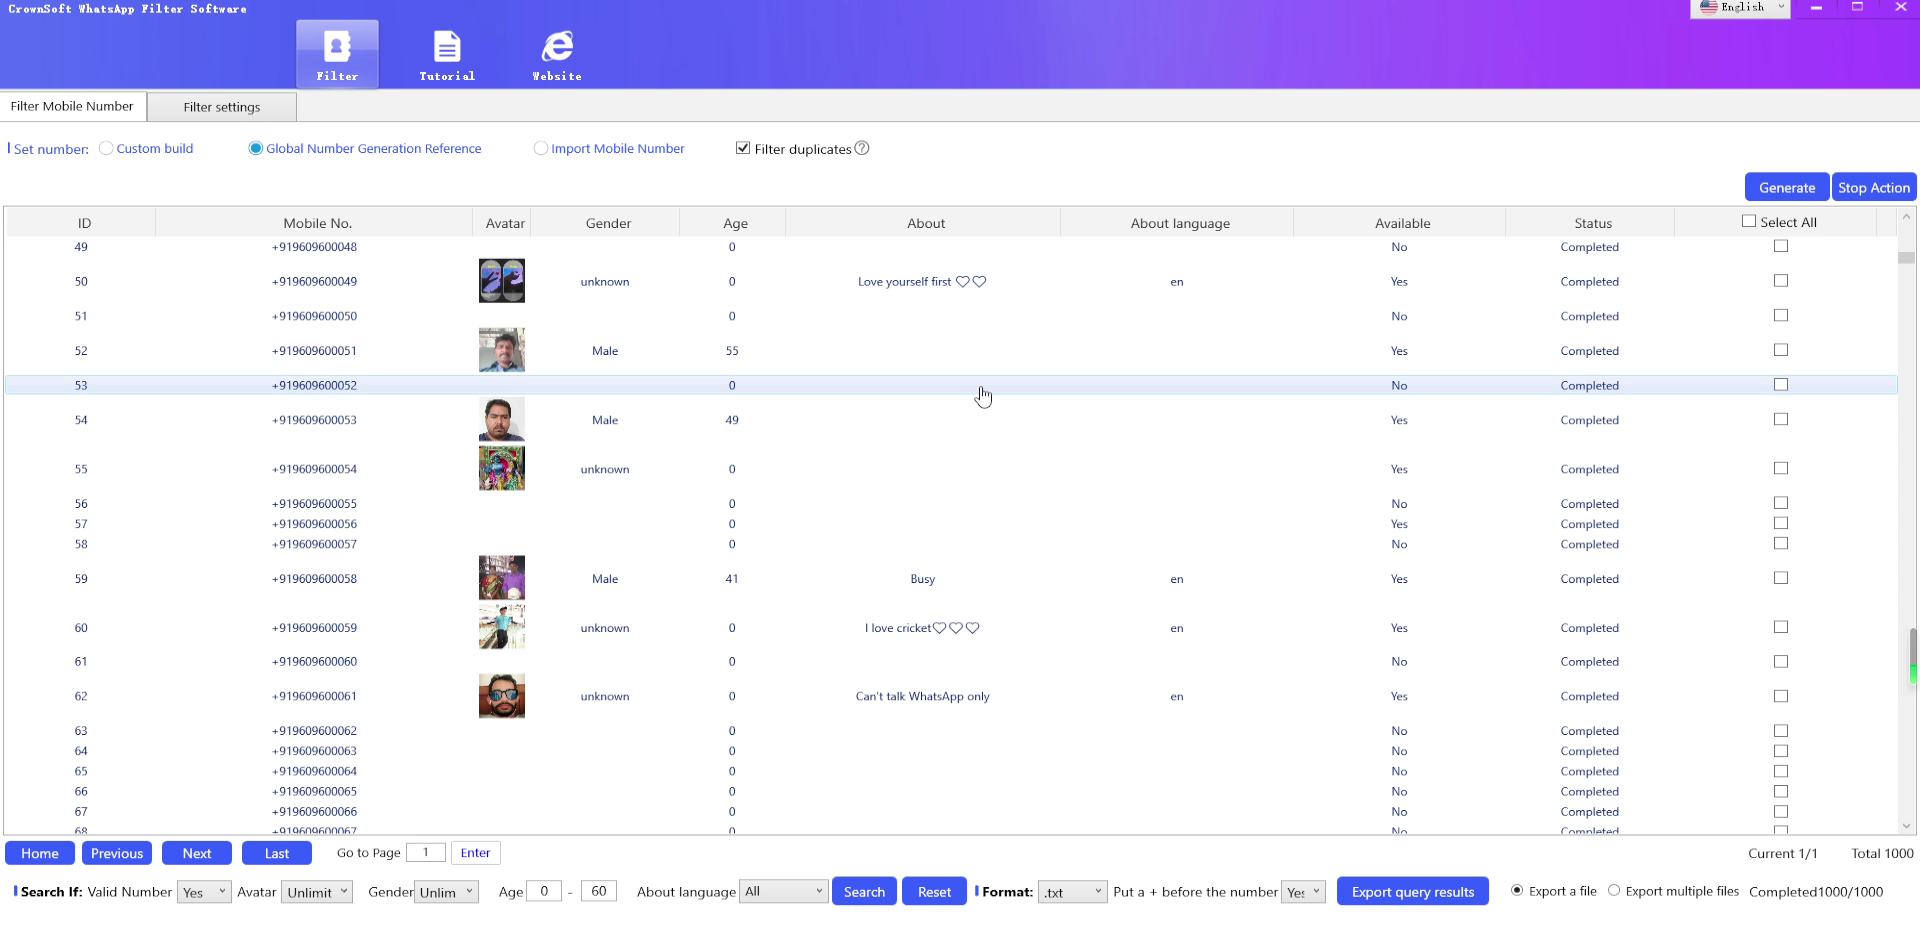Sort by the Mobile No. column header
1920x931 pixels.
[x=317, y=223]
